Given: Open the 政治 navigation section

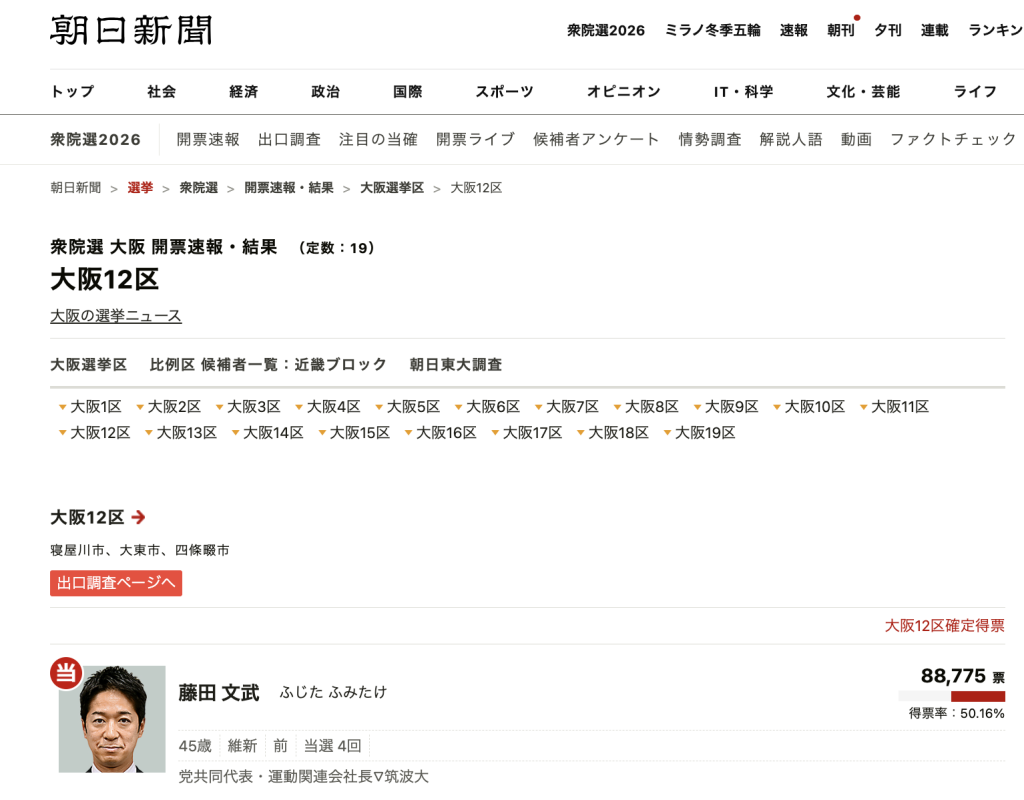Looking at the screenshot, I should pyautogui.click(x=325, y=92).
